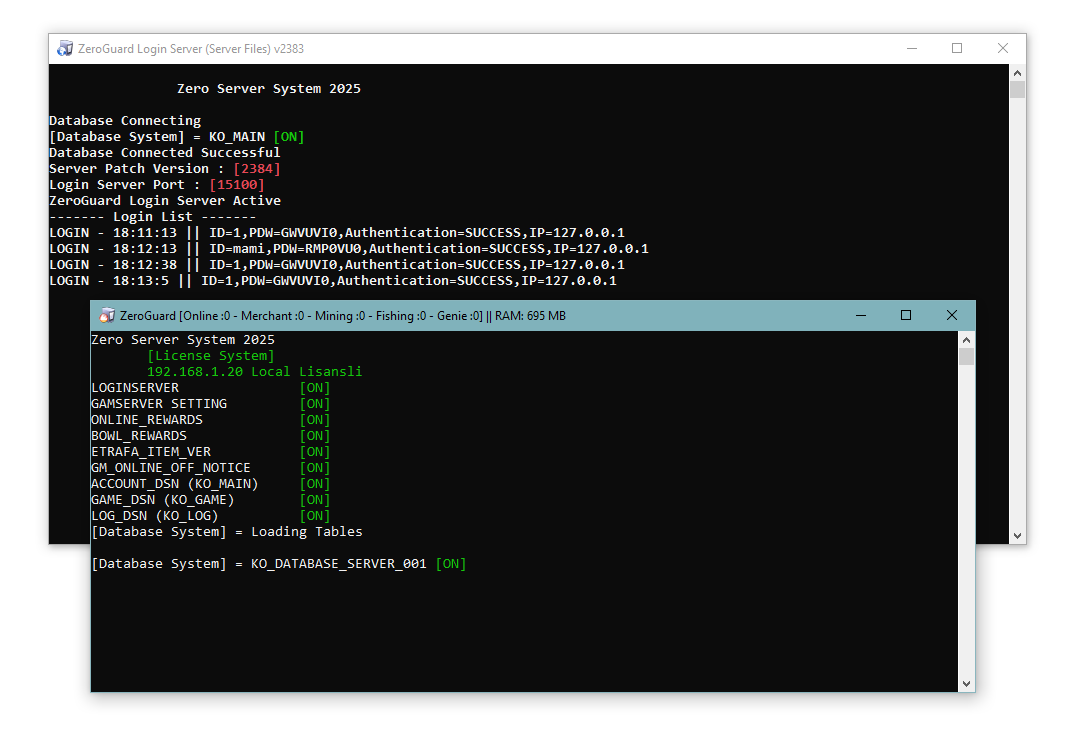The width and height of the screenshot is (1089, 738).
Task: Click the [ON] status beside LOGINSERVER
Action: click(314, 388)
